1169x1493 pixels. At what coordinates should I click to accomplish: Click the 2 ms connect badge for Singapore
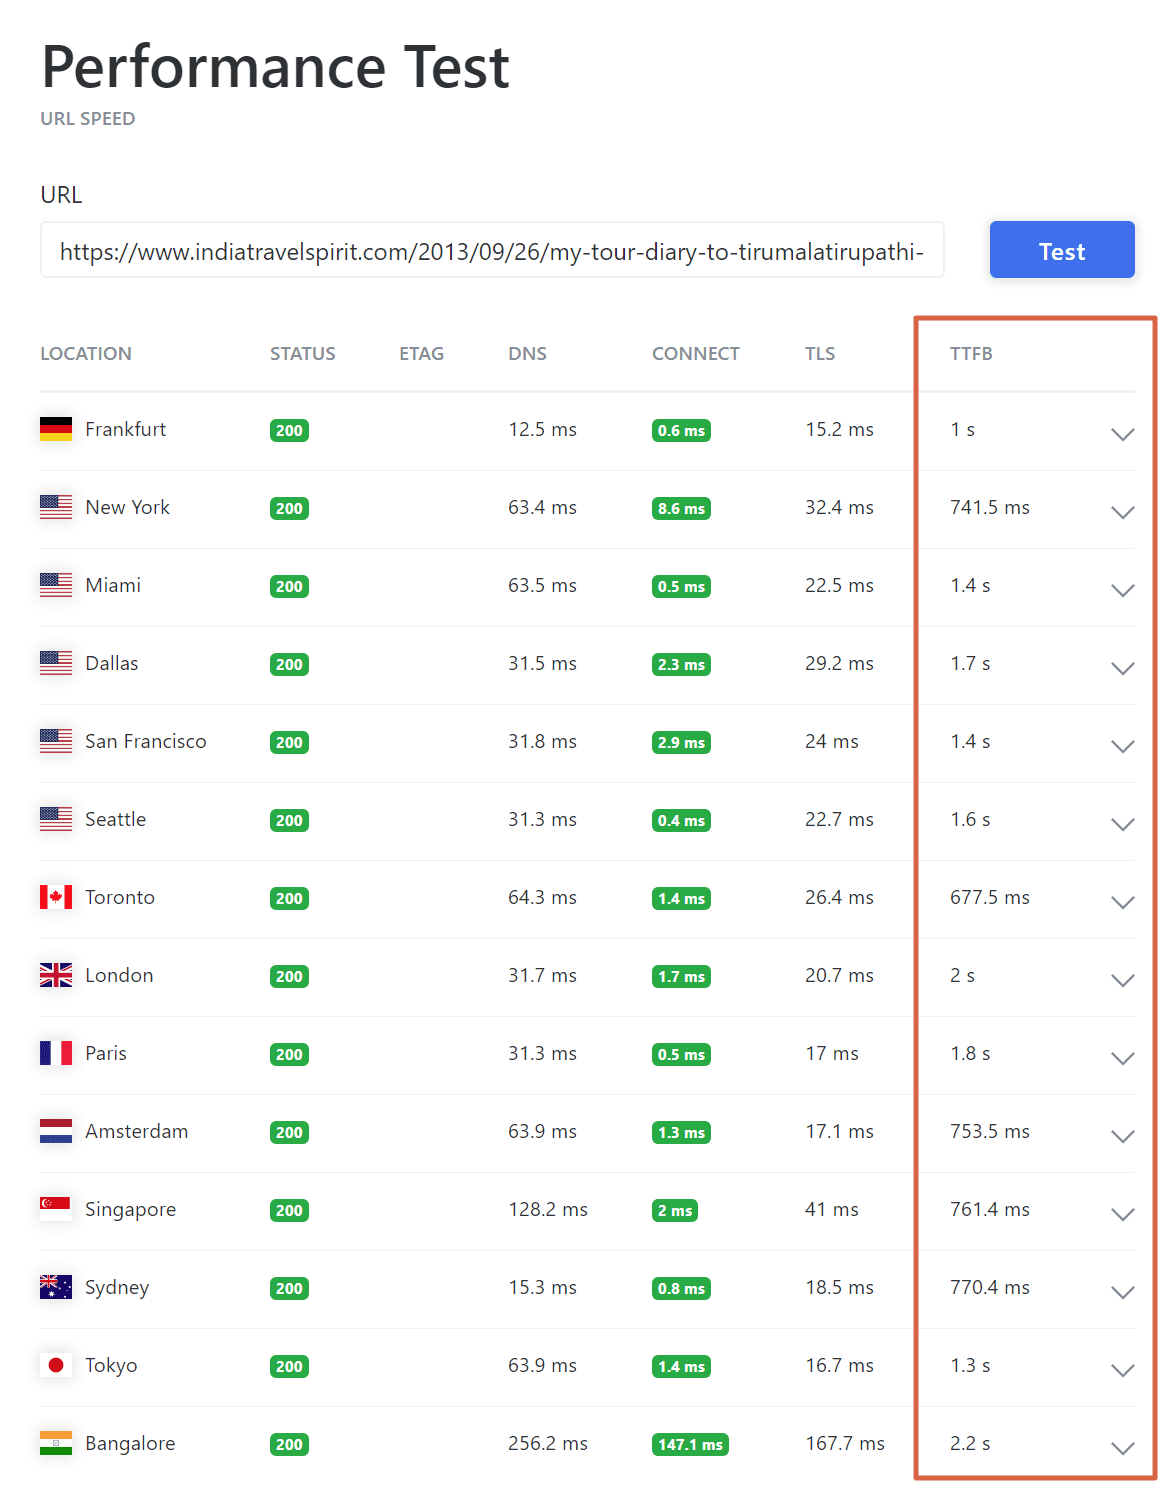[675, 1210]
